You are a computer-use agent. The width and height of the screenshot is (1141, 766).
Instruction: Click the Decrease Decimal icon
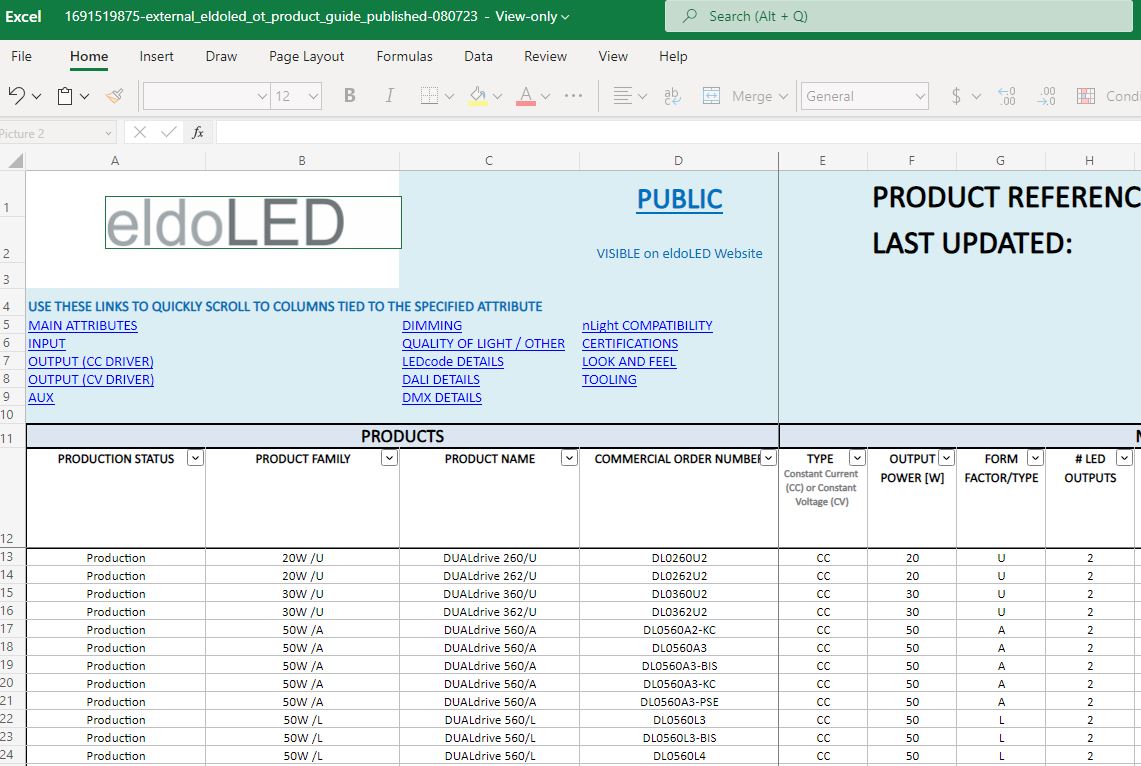point(1006,96)
